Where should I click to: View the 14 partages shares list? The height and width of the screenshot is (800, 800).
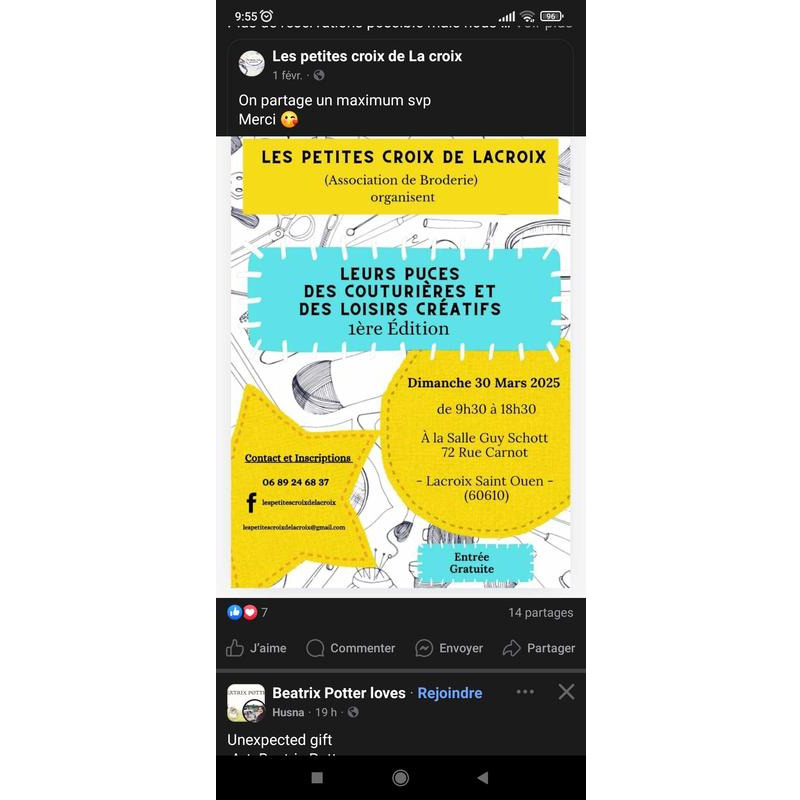(540, 612)
